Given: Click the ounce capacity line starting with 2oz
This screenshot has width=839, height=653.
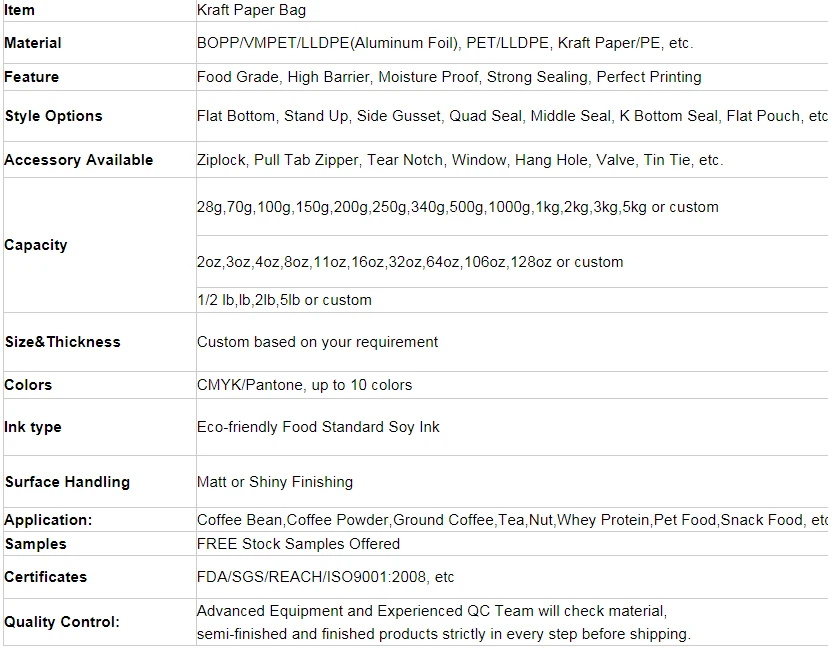Looking at the screenshot, I should [410, 262].
